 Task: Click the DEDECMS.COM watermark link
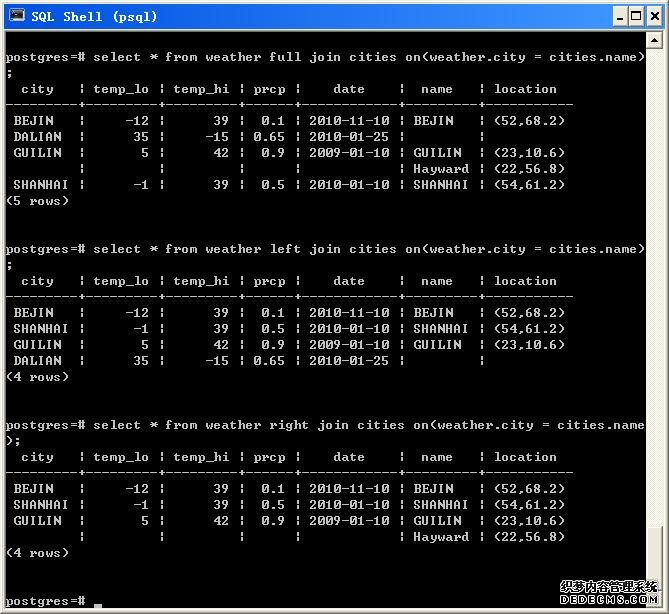(x=610, y=598)
